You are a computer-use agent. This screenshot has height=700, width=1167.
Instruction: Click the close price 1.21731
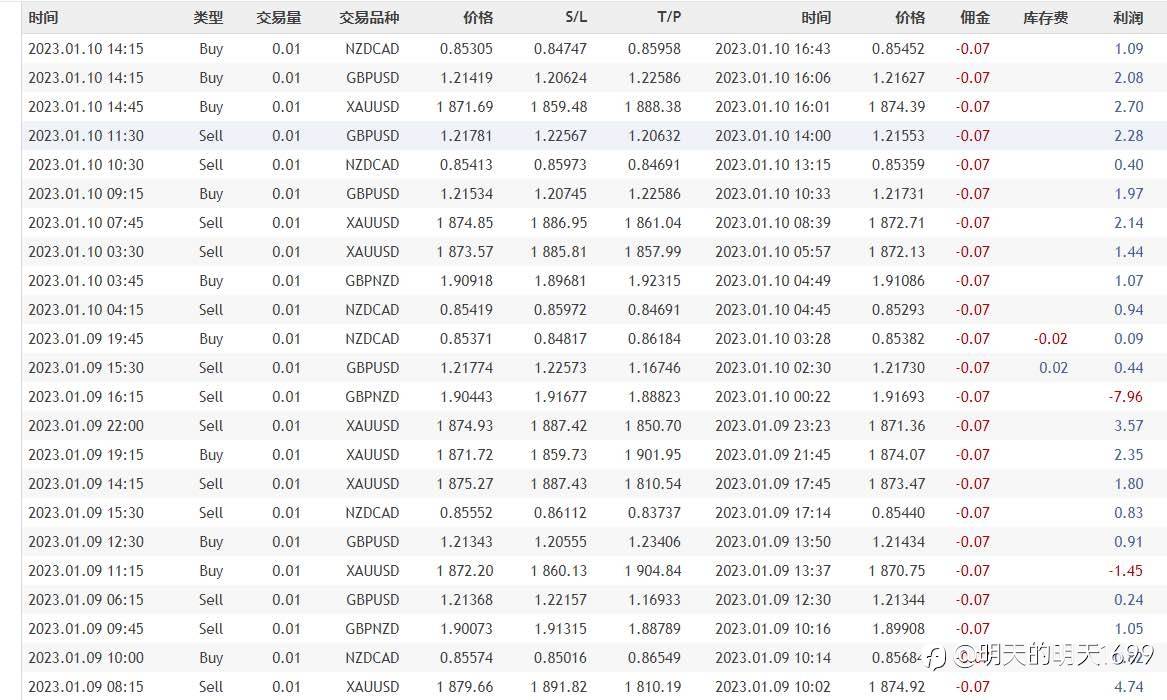tap(898, 194)
